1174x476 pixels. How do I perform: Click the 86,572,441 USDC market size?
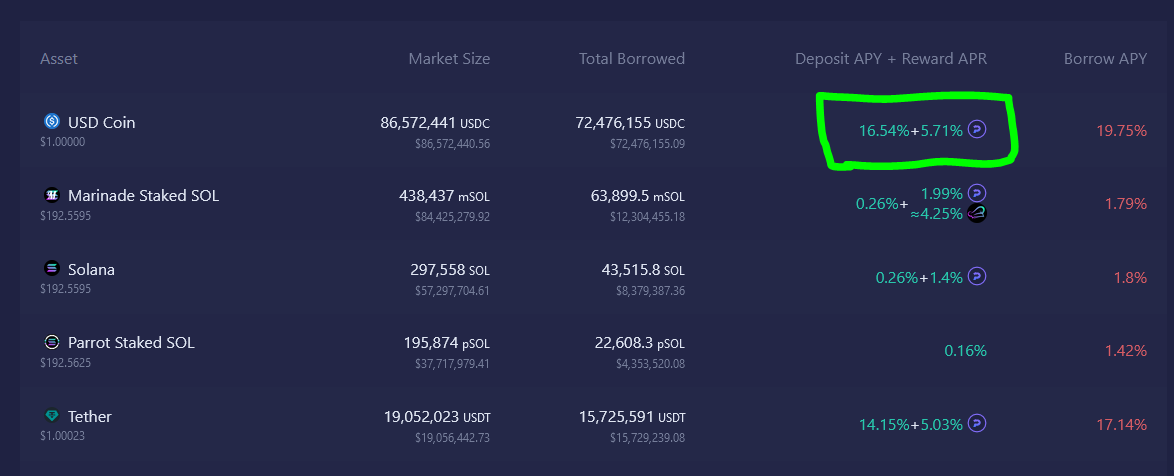[x=435, y=123]
